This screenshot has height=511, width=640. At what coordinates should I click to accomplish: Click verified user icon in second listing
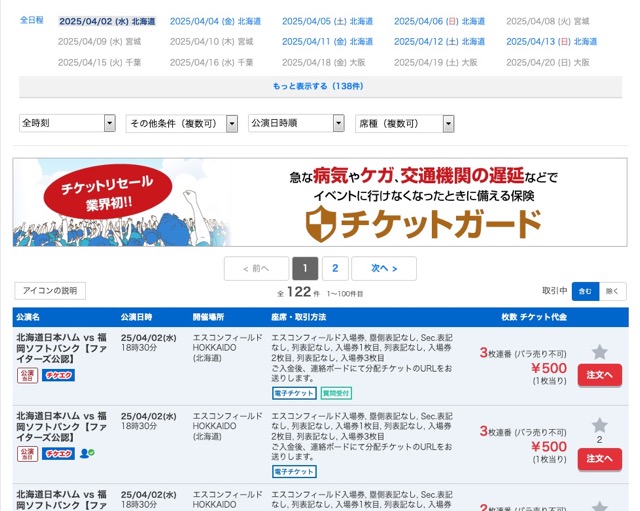[x=87, y=453]
